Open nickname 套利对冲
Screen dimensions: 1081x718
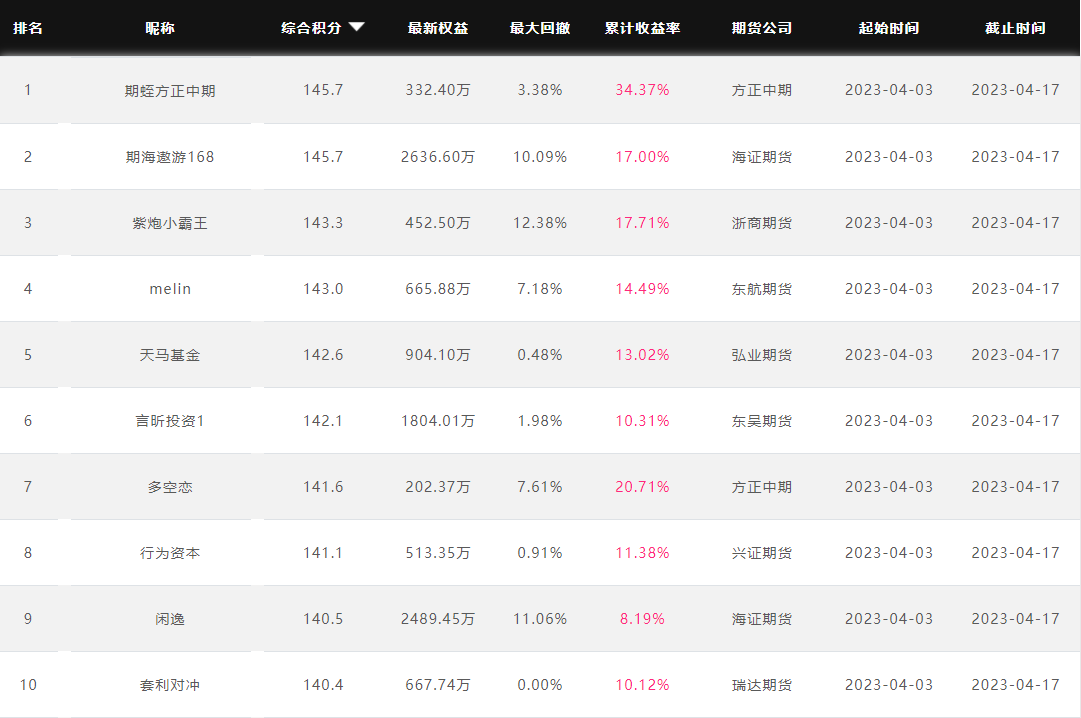click(170, 685)
